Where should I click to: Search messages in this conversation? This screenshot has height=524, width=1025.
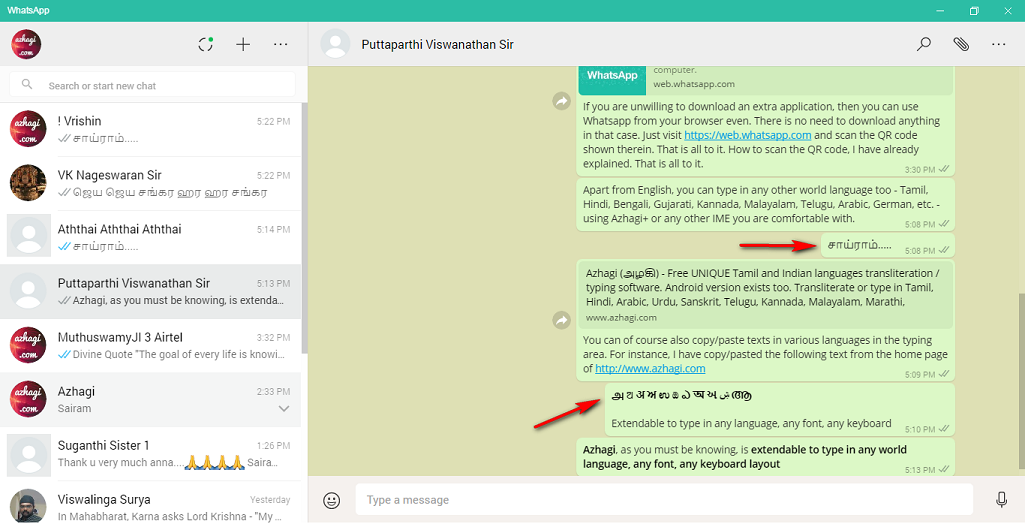(924, 44)
